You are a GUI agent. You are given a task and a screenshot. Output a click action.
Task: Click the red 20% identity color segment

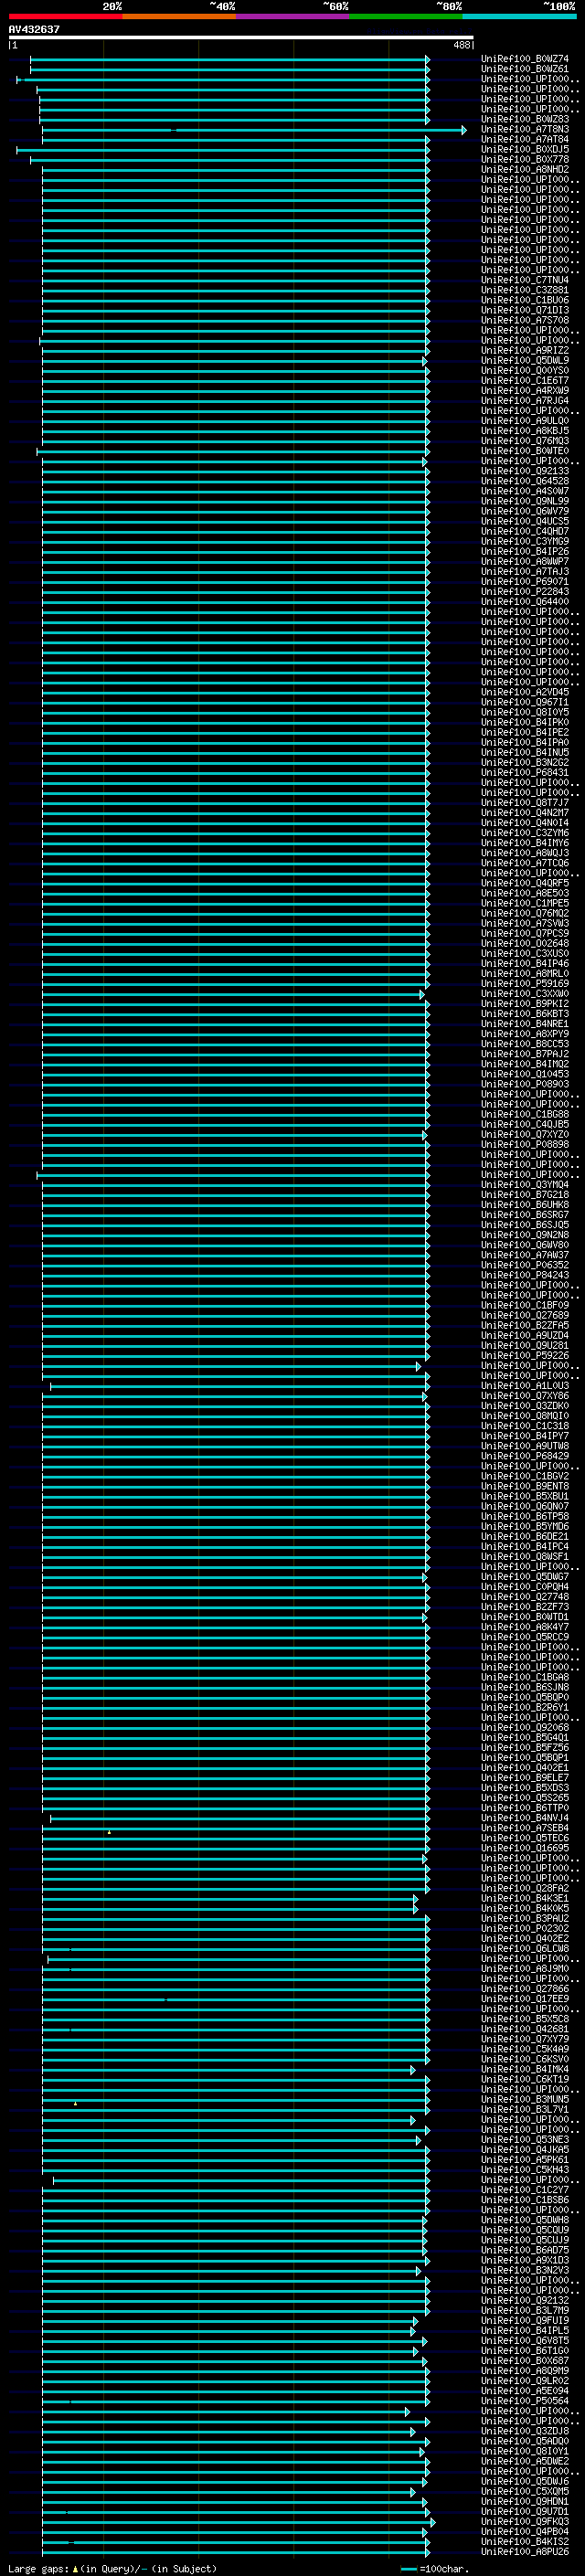click(x=65, y=16)
